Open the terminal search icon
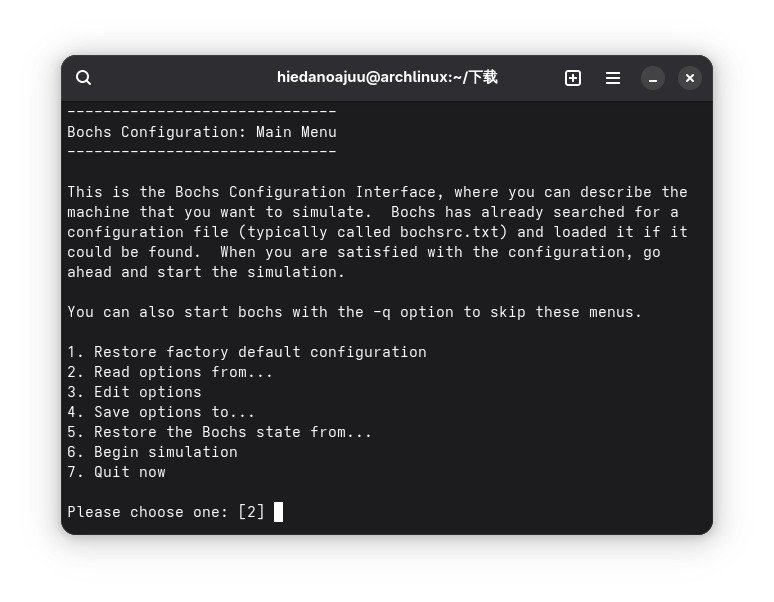This screenshot has height=602, width=774. (83, 77)
